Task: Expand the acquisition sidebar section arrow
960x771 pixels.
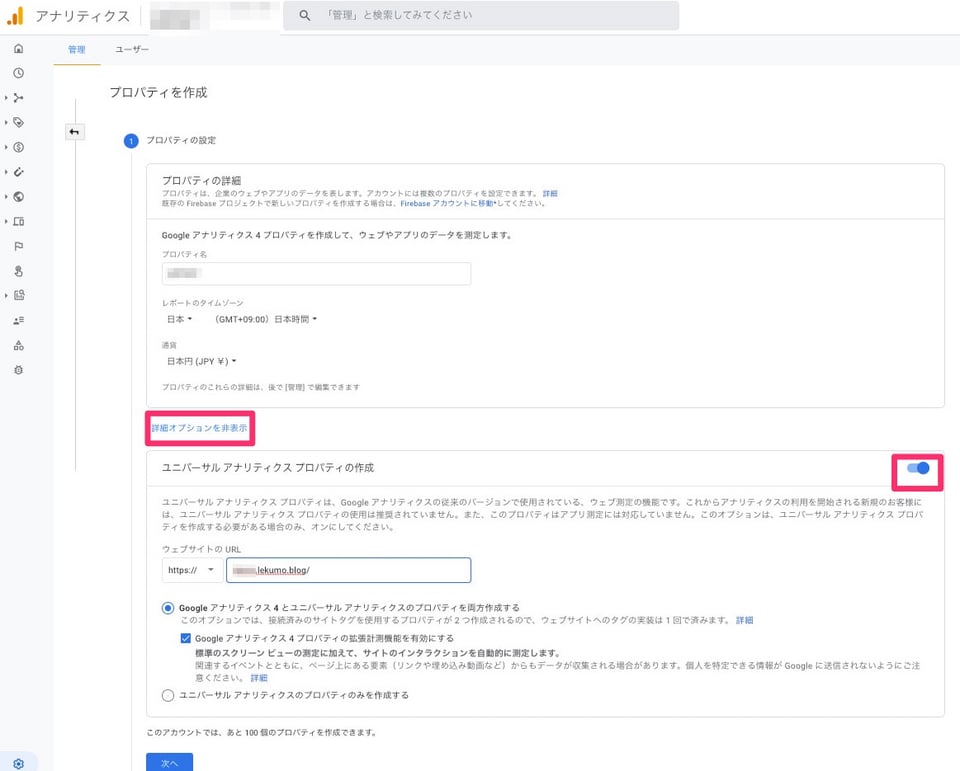Action: point(6,98)
